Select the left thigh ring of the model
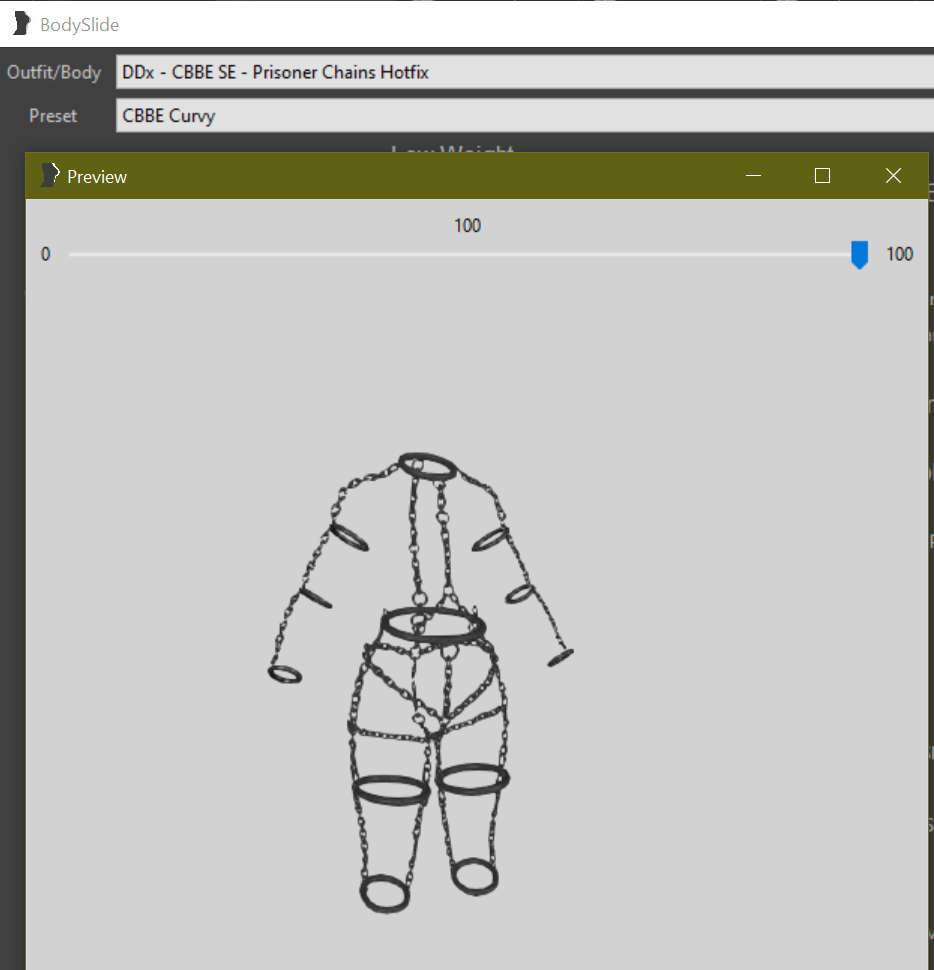The width and height of the screenshot is (934, 970). coord(391,790)
